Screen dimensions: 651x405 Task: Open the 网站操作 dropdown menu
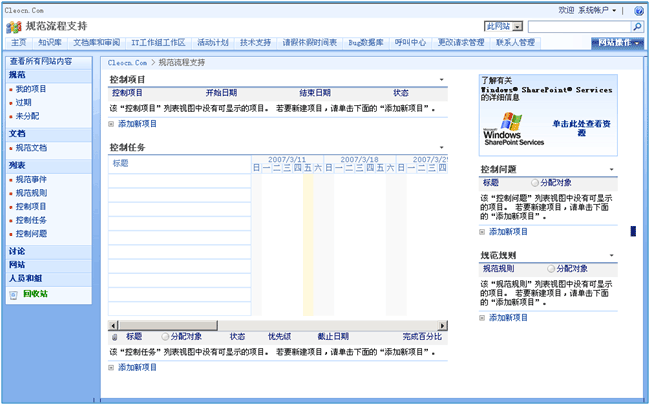coord(617,43)
